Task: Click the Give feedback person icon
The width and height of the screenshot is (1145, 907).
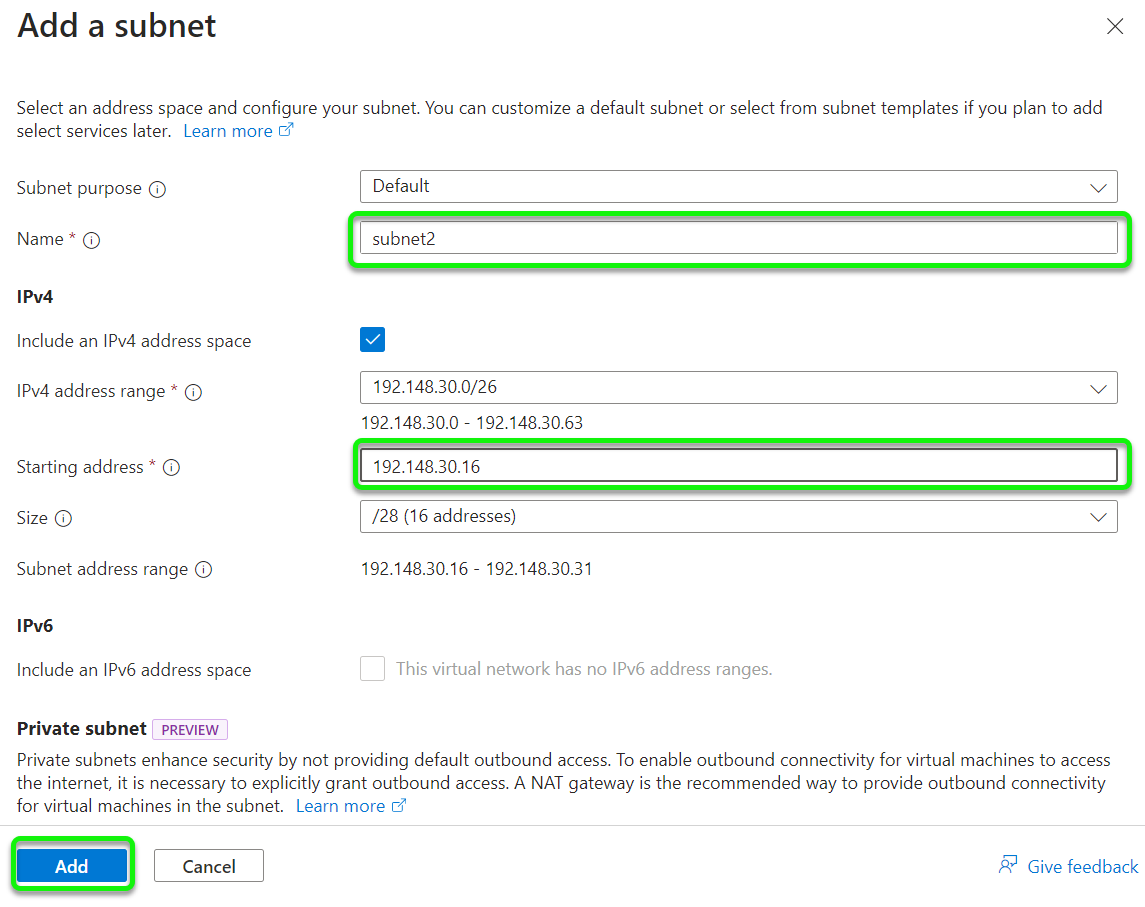Action: pos(1007,866)
